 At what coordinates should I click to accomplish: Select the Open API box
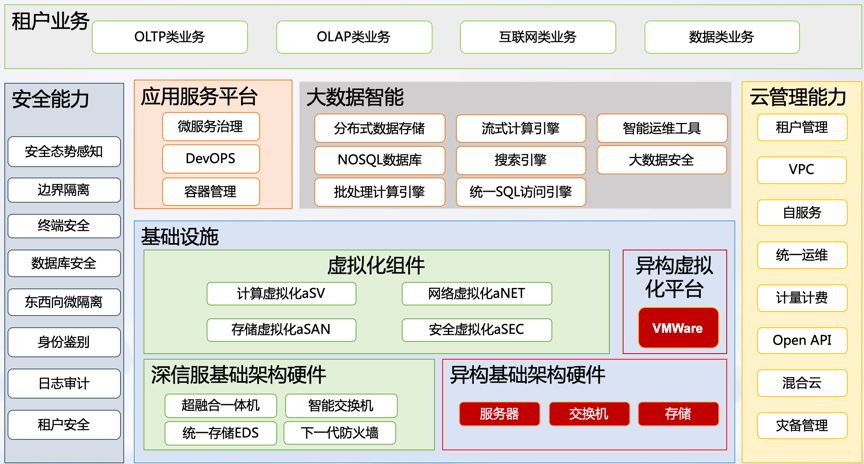pos(801,340)
